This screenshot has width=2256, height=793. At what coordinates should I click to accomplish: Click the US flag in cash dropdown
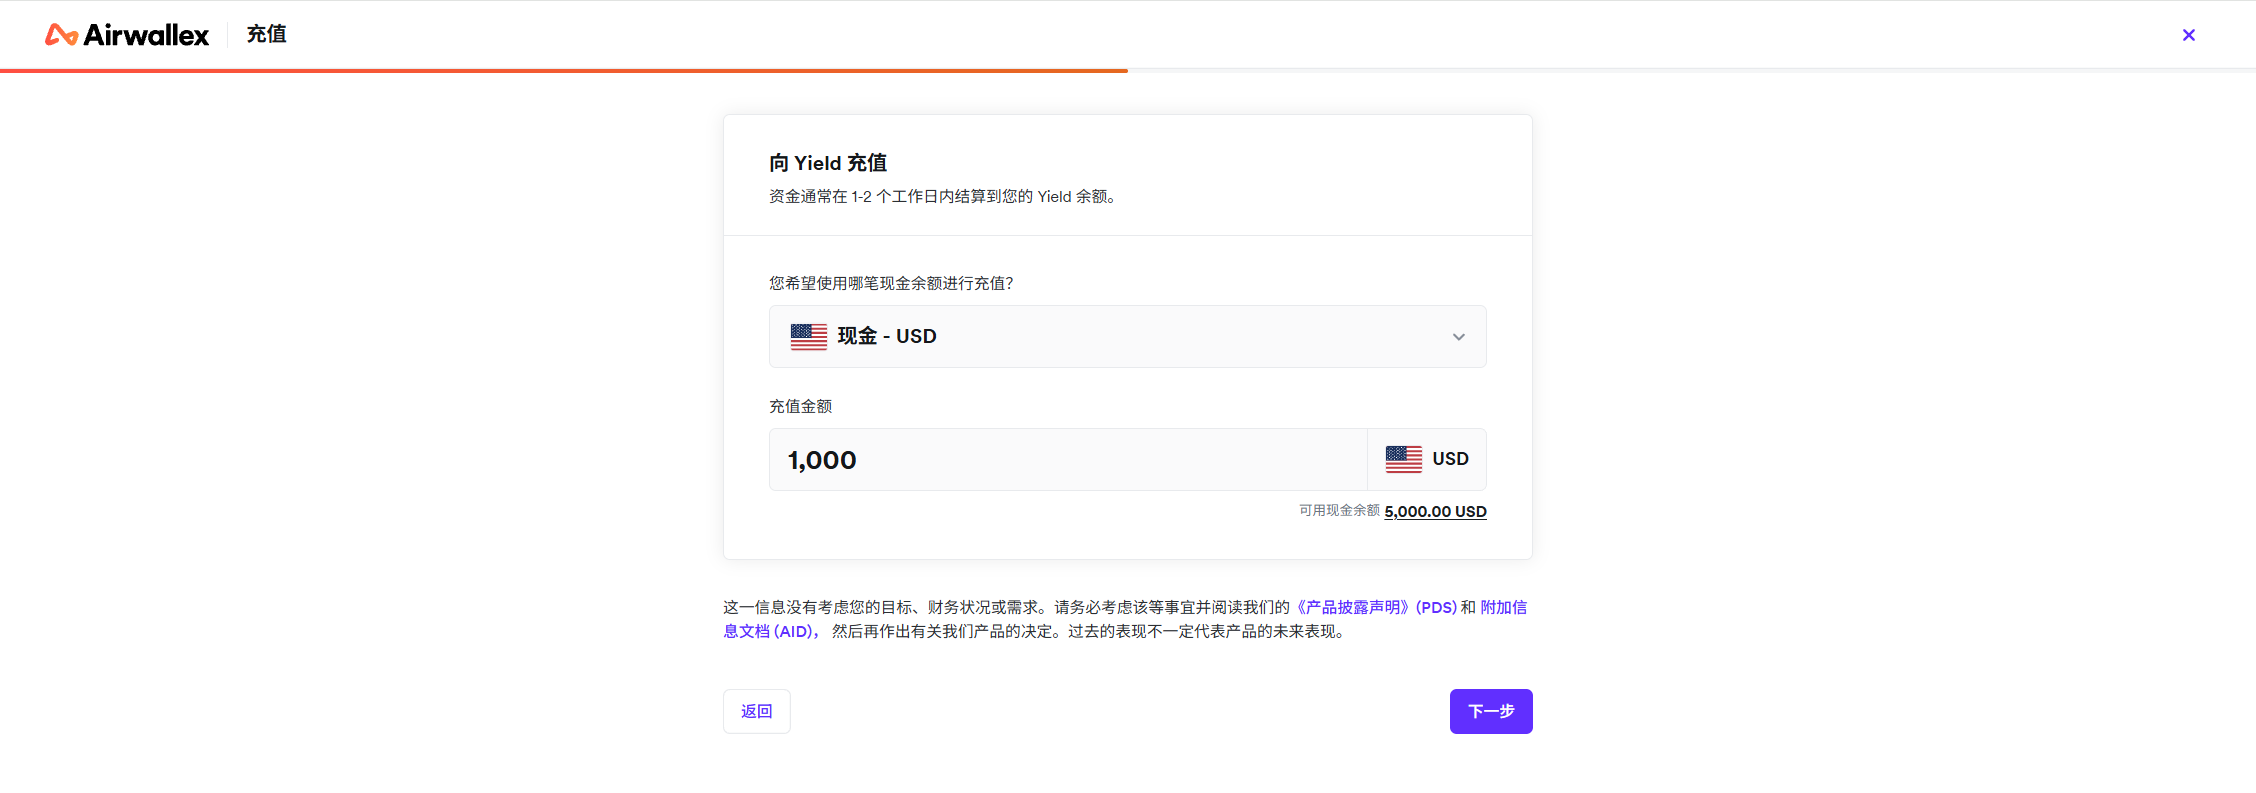point(808,337)
